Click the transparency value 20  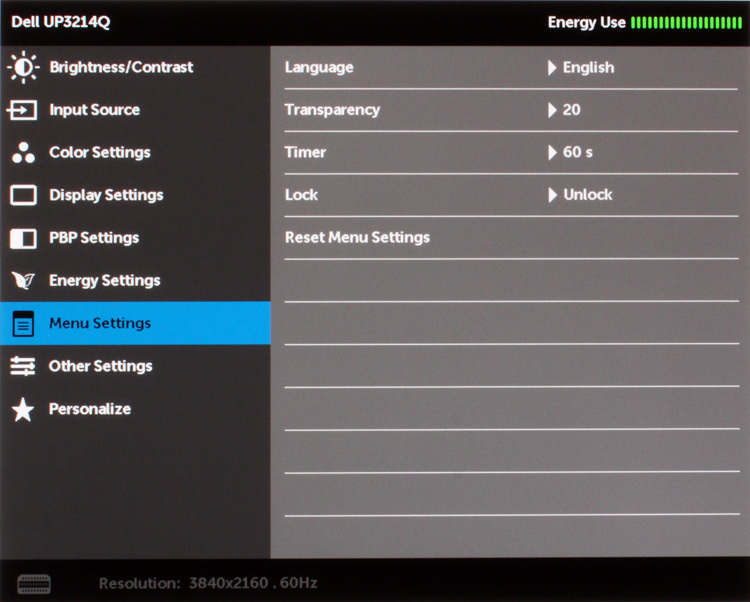[x=572, y=110]
